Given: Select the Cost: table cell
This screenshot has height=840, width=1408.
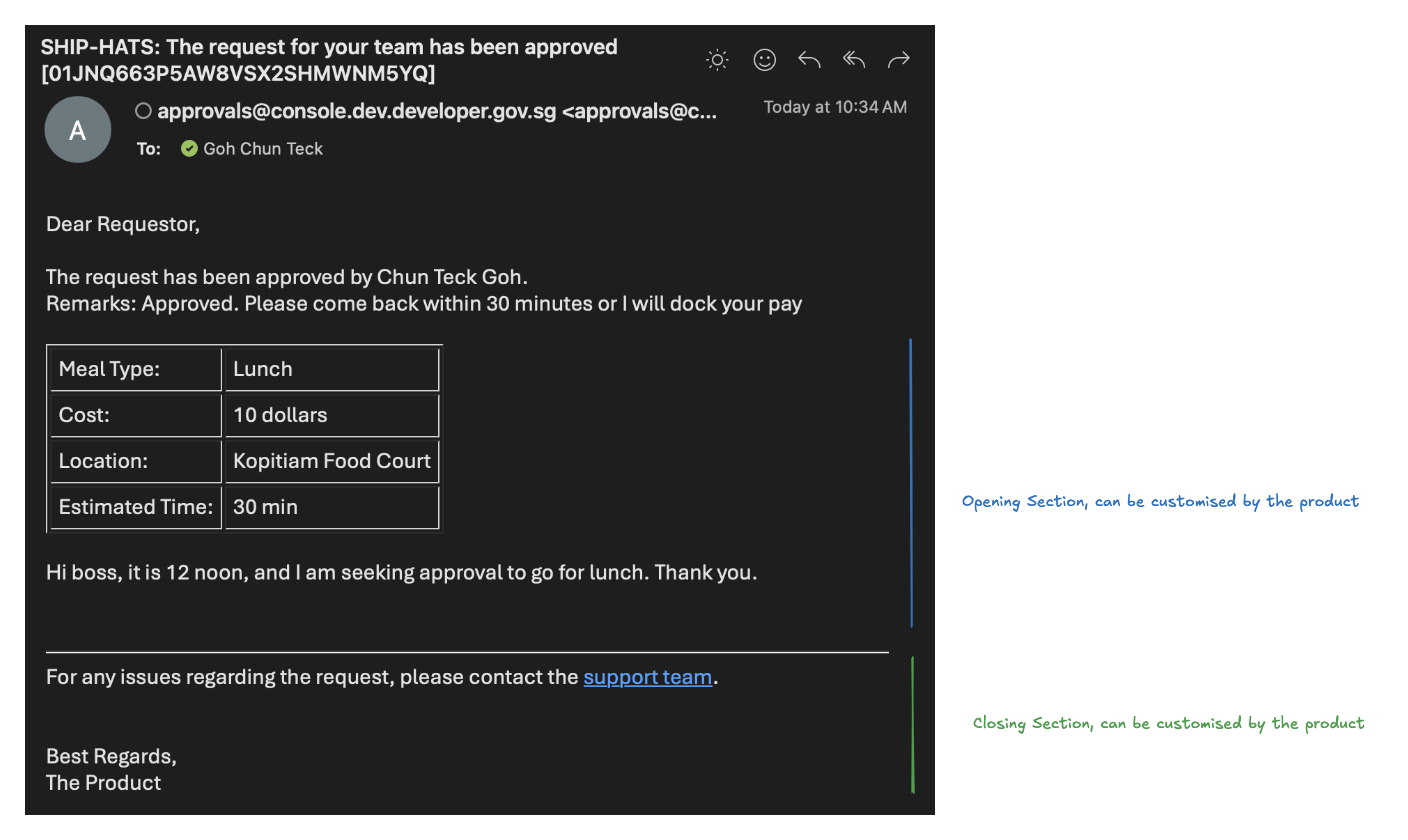Looking at the screenshot, I should (136, 415).
